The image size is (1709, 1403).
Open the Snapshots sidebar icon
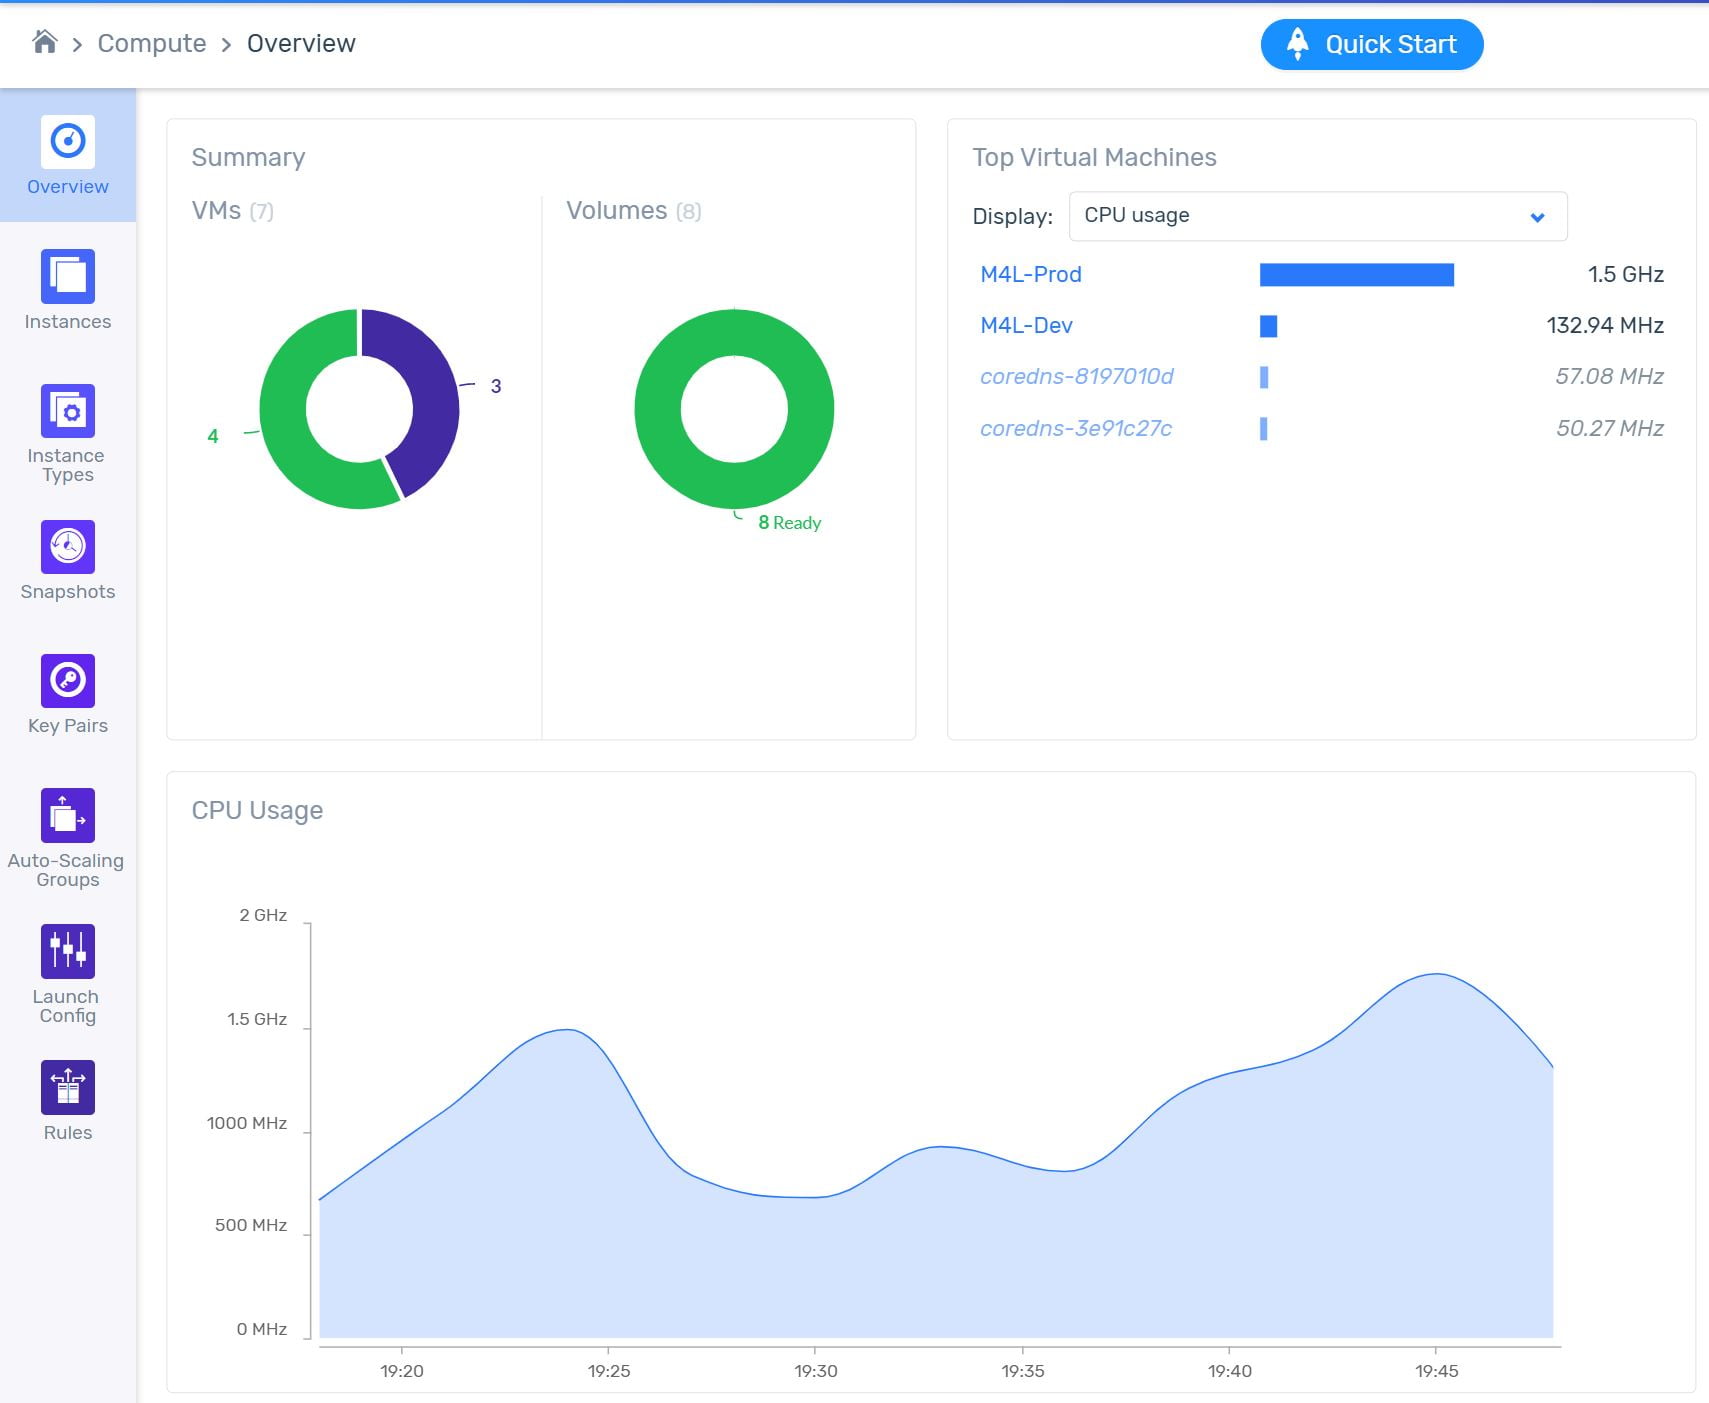67,547
